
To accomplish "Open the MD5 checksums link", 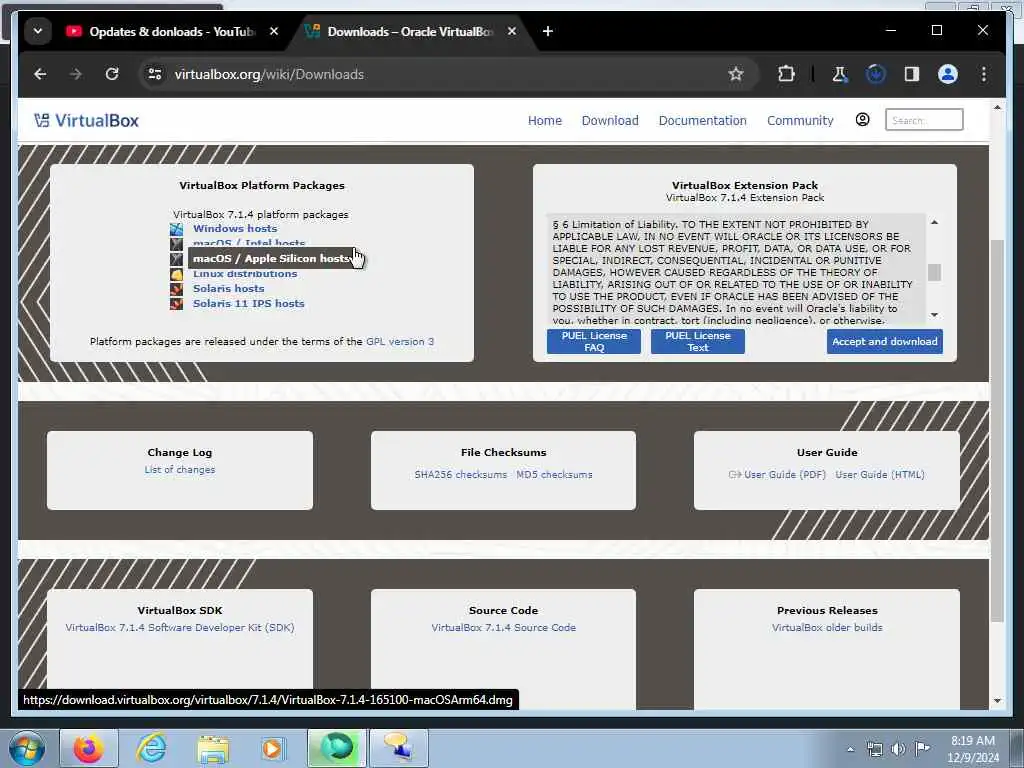I will (554, 475).
